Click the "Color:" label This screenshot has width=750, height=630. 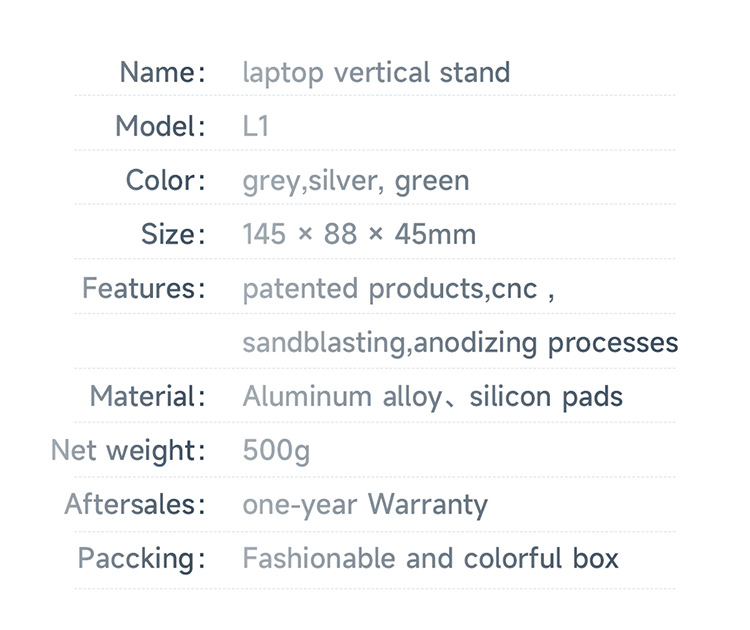point(165,181)
